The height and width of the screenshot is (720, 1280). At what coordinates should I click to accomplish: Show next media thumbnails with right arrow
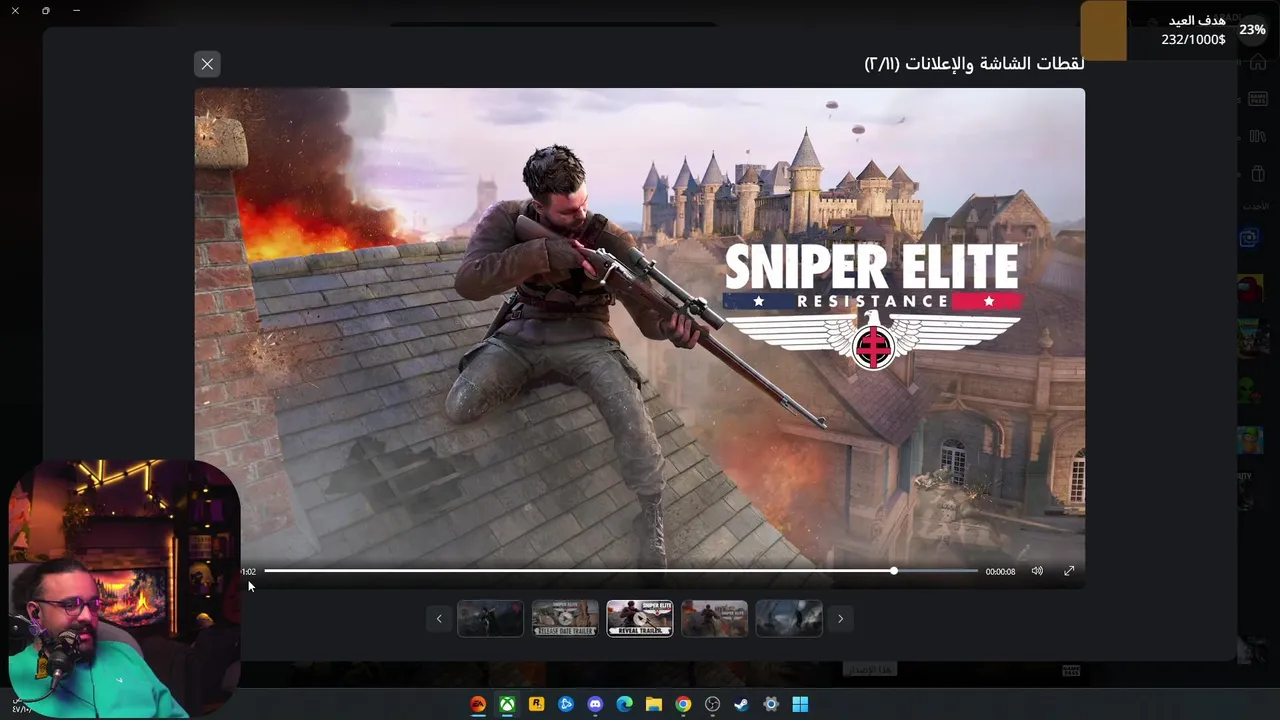[840, 619]
